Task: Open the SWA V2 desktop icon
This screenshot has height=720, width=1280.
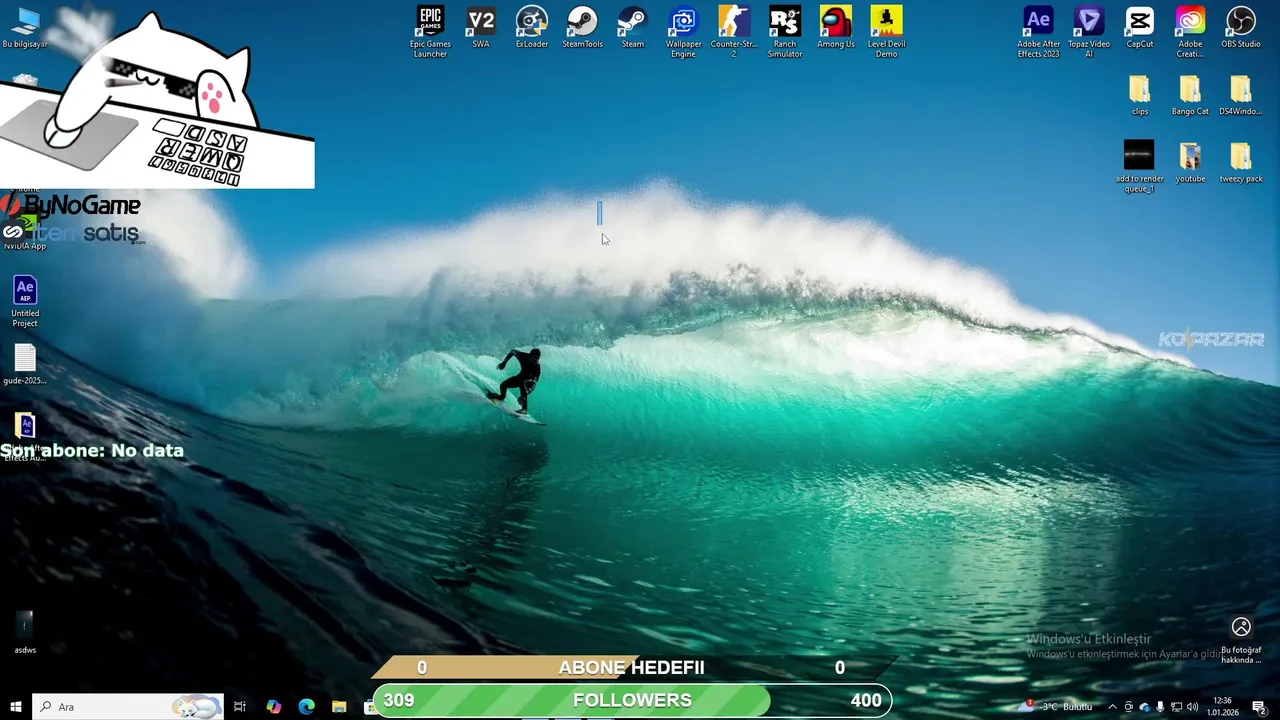Action: [x=481, y=28]
